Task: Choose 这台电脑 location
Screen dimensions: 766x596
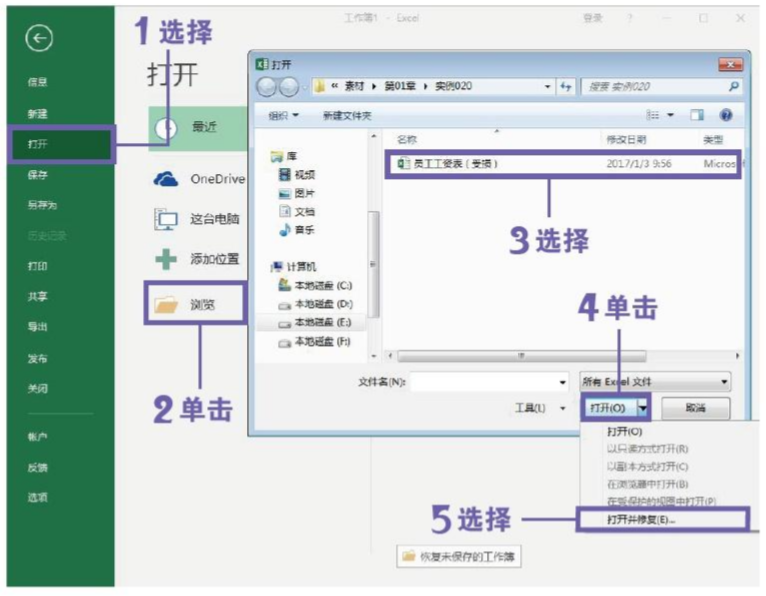Action: [197, 219]
